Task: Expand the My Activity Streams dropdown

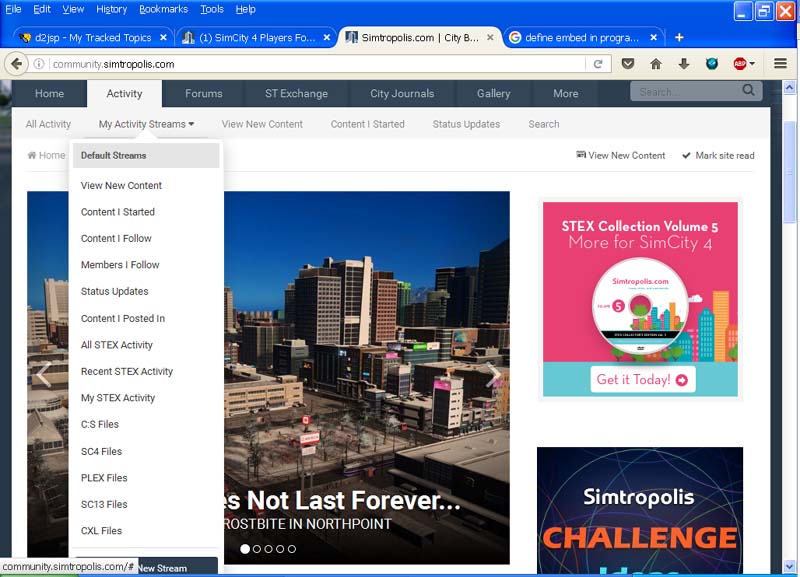Action: click(146, 124)
